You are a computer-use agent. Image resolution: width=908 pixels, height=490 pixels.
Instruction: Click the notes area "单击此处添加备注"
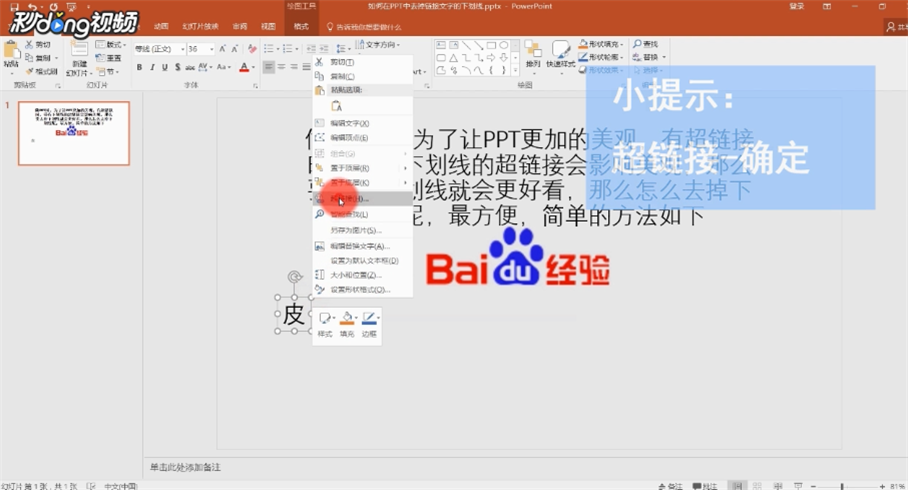(x=185, y=467)
